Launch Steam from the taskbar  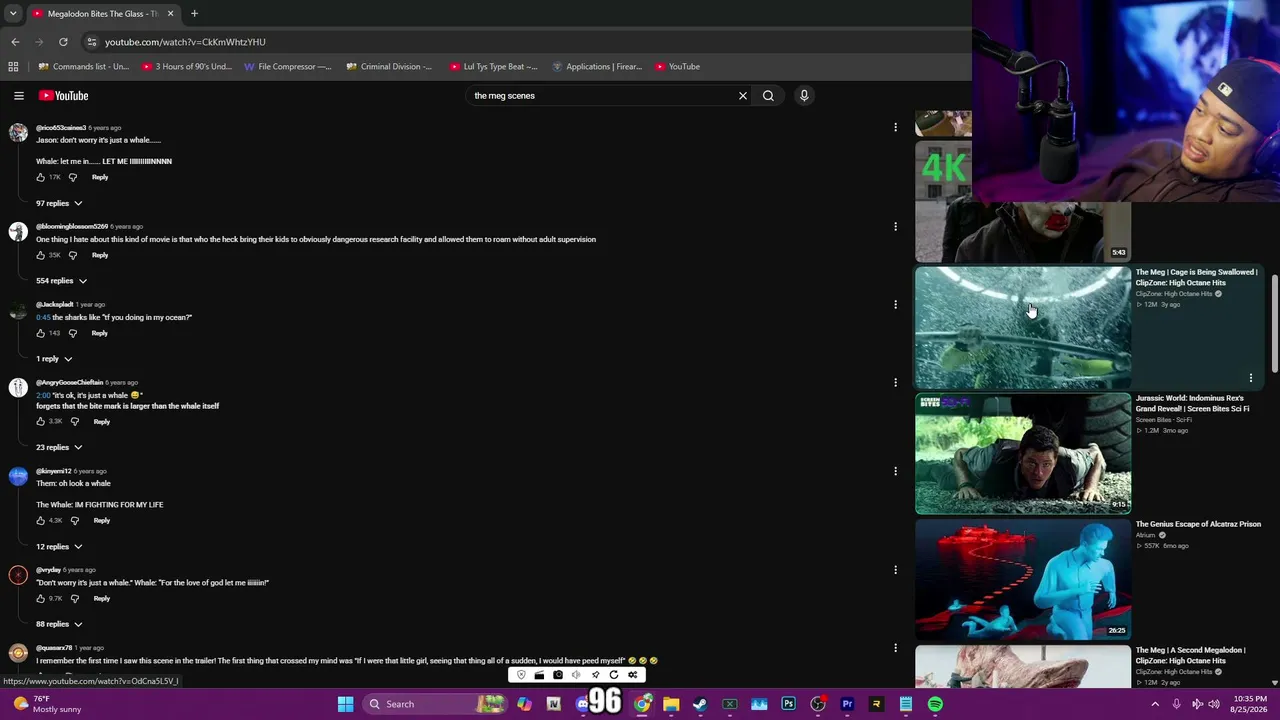pyautogui.click(x=700, y=704)
